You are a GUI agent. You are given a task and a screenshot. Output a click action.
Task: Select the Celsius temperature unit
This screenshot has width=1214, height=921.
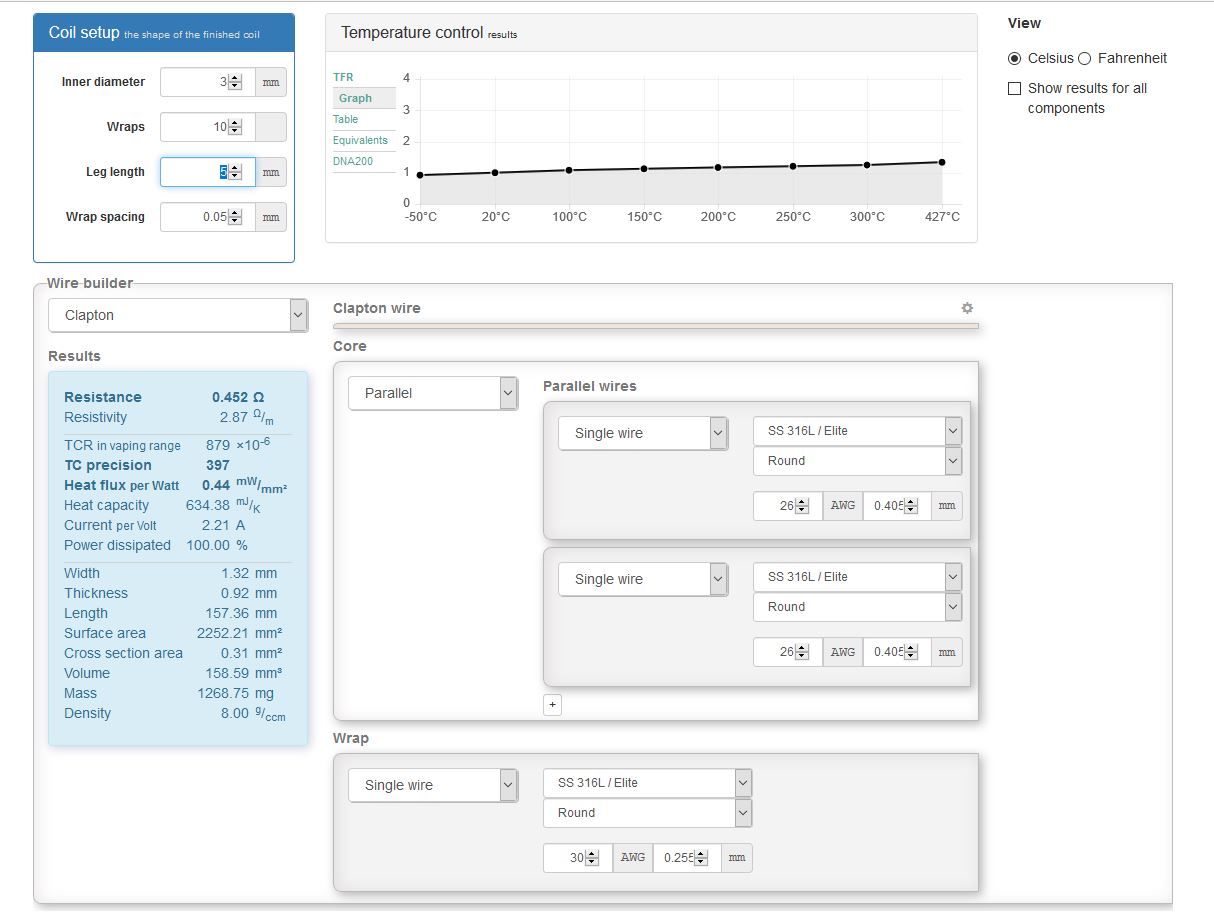click(1015, 58)
